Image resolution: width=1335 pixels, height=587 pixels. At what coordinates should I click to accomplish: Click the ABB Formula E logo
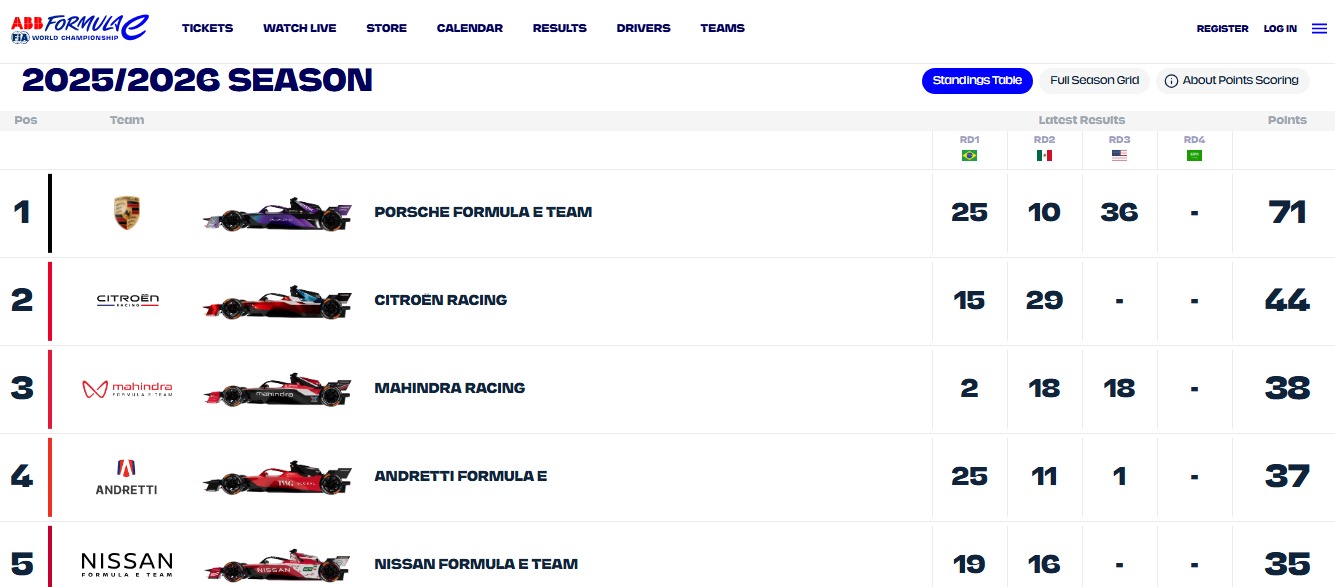(79, 28)
